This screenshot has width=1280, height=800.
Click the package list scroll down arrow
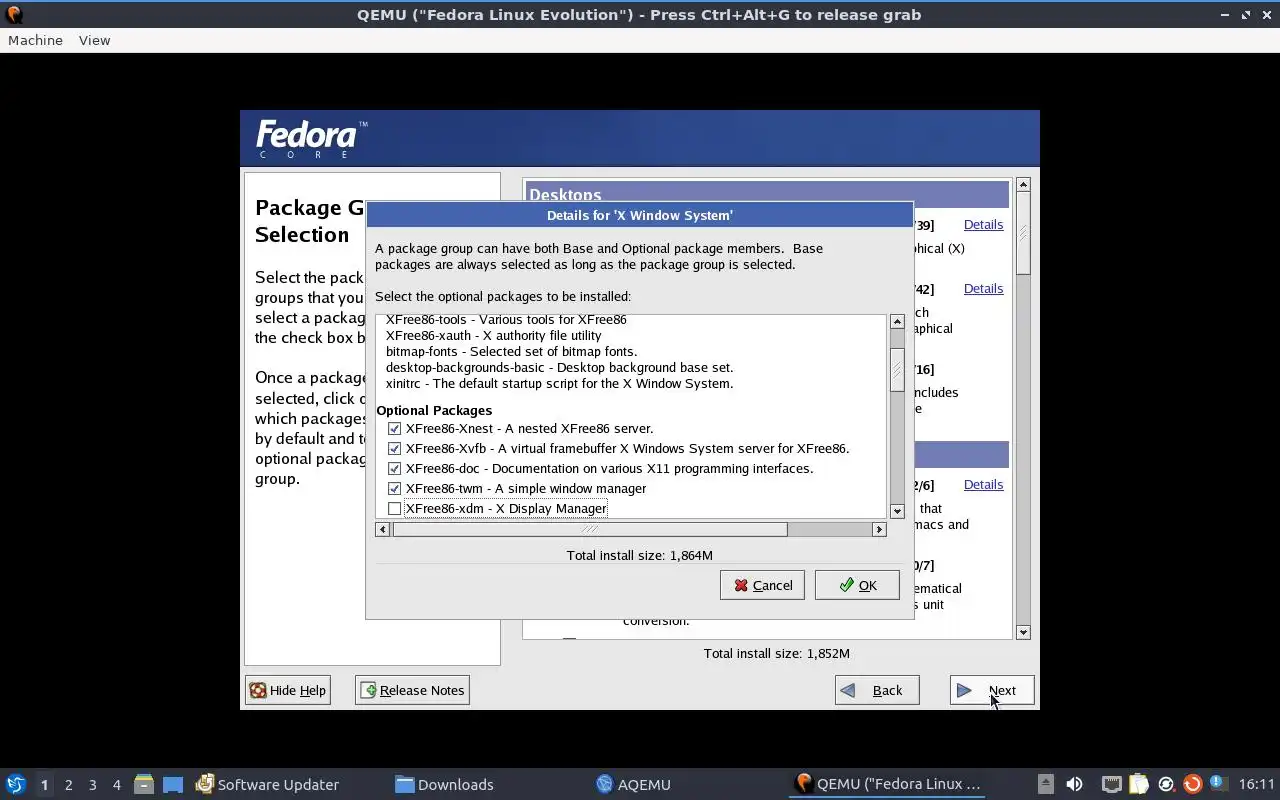pyautogui.click(x=897, y=511)
